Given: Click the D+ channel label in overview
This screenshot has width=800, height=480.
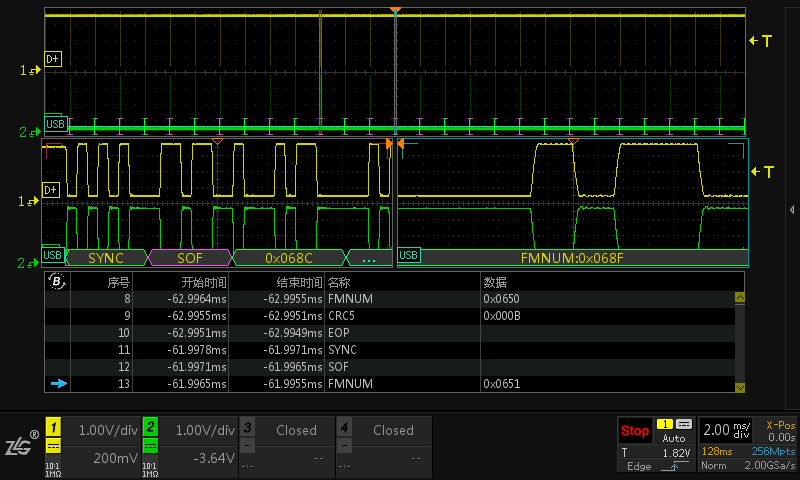Looking at the screenshot, I should pos(53,59).
